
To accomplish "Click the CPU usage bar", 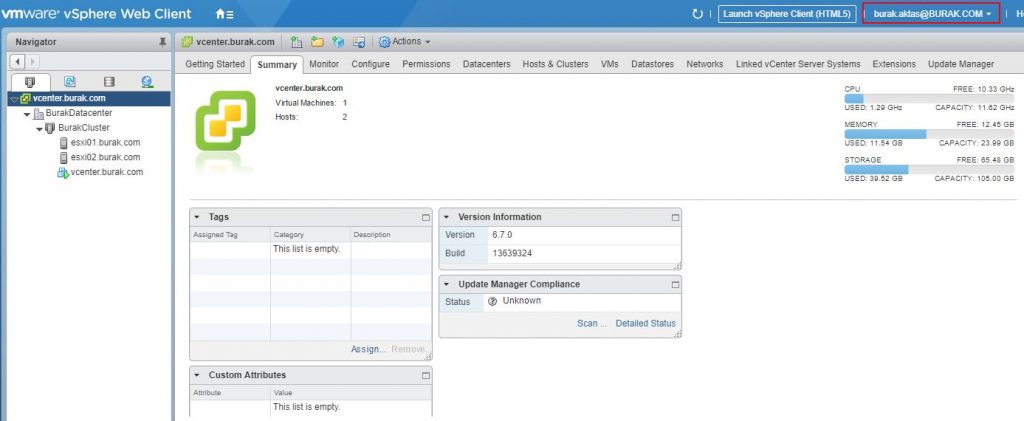I will 929,98.
